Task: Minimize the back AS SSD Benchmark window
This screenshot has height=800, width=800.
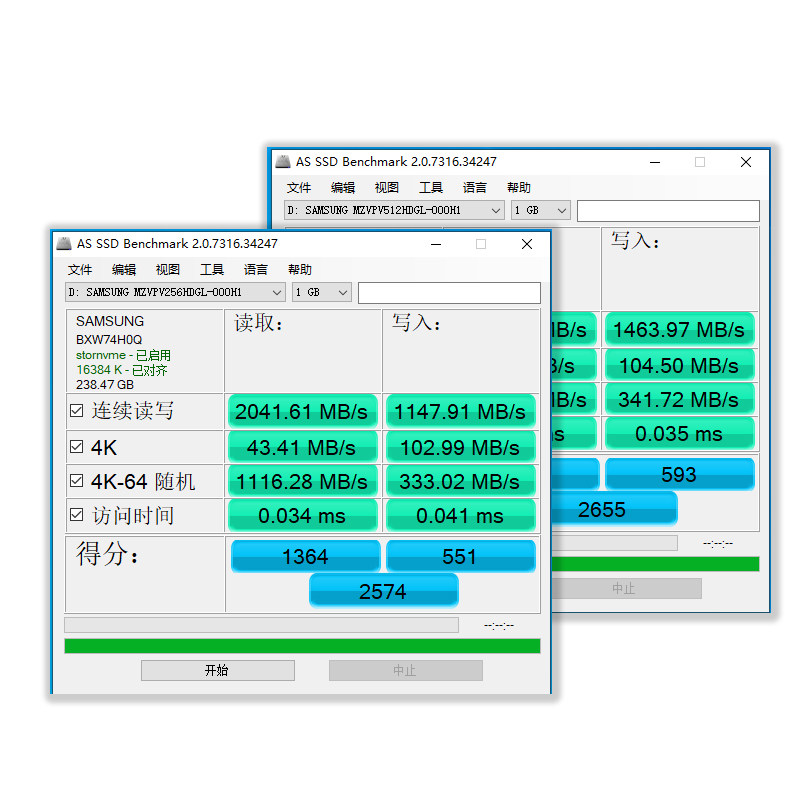Action: (x=655, y=162)
